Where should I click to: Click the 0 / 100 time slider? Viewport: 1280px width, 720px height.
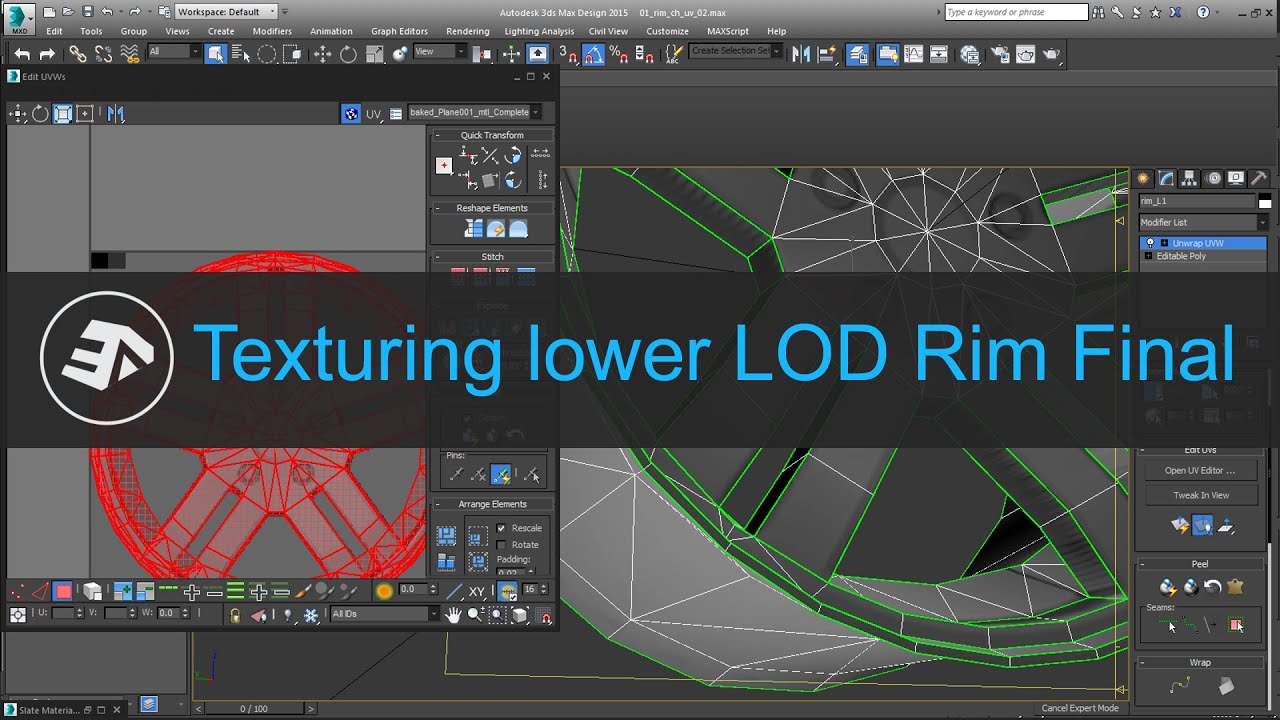click(x=254, y=708)
